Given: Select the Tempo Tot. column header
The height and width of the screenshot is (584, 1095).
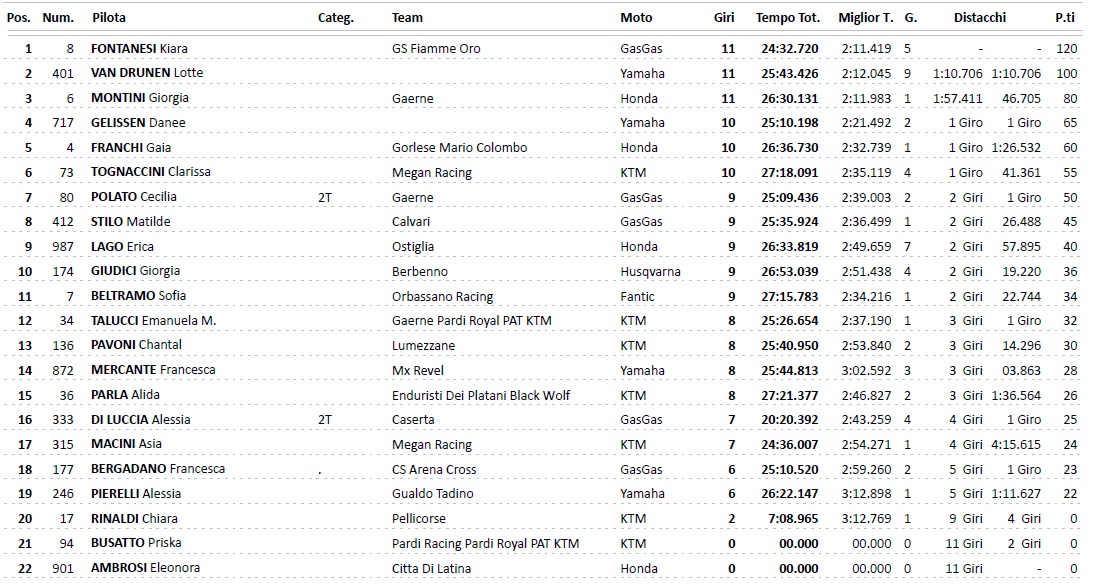Looking at the screenshot, I should 787,17.
